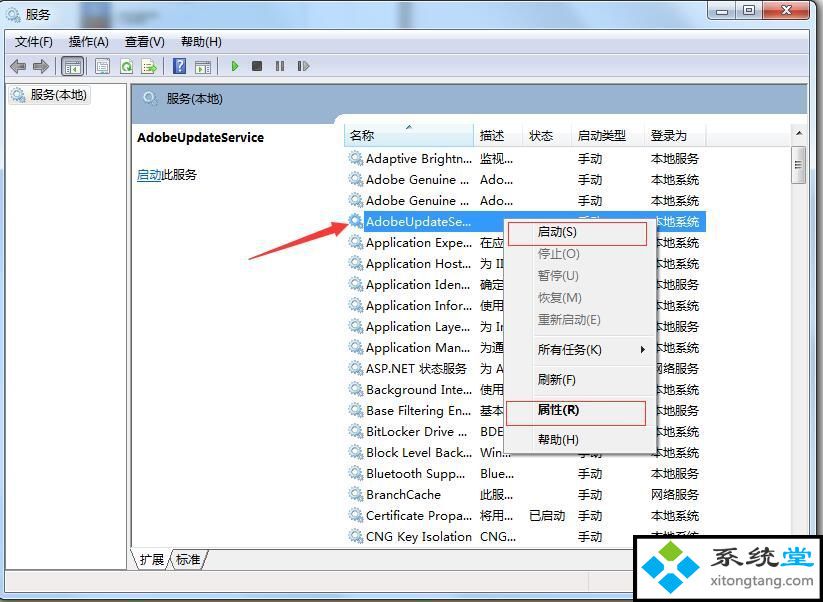Maximize the 服务 window
823x602 pixels.
click(750, 9)
